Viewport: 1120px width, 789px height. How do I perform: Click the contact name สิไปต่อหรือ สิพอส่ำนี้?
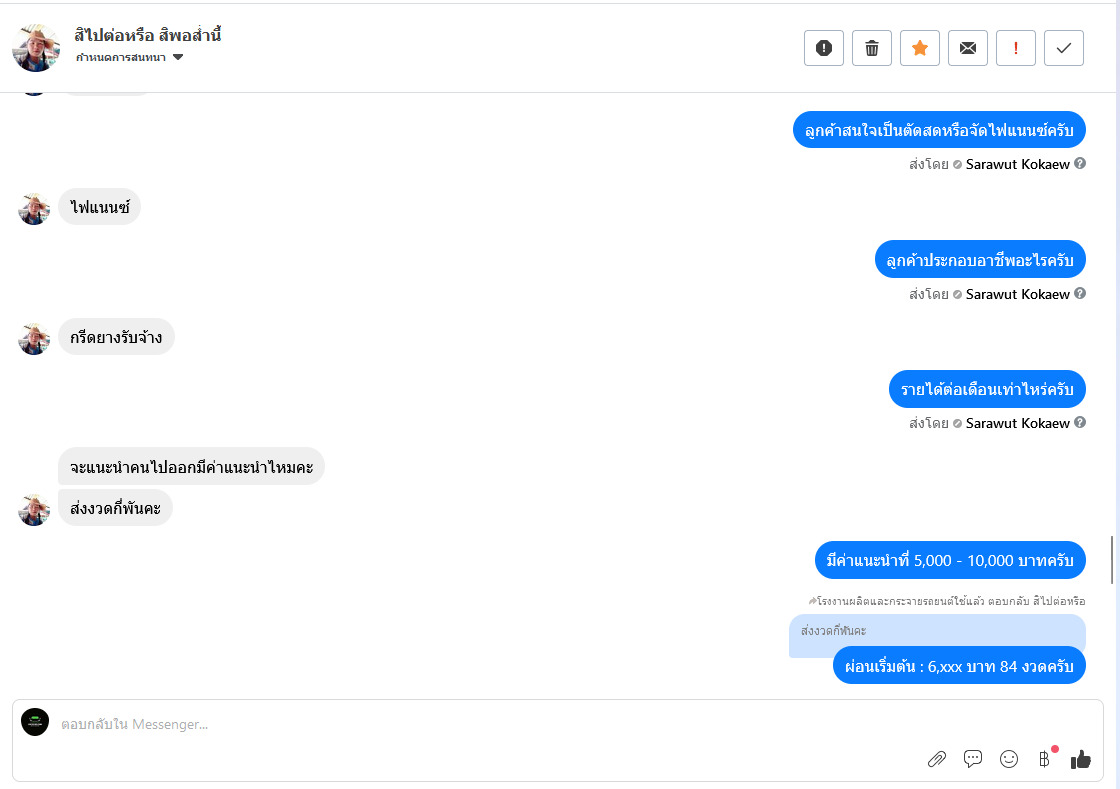click(x=148, y=34)
